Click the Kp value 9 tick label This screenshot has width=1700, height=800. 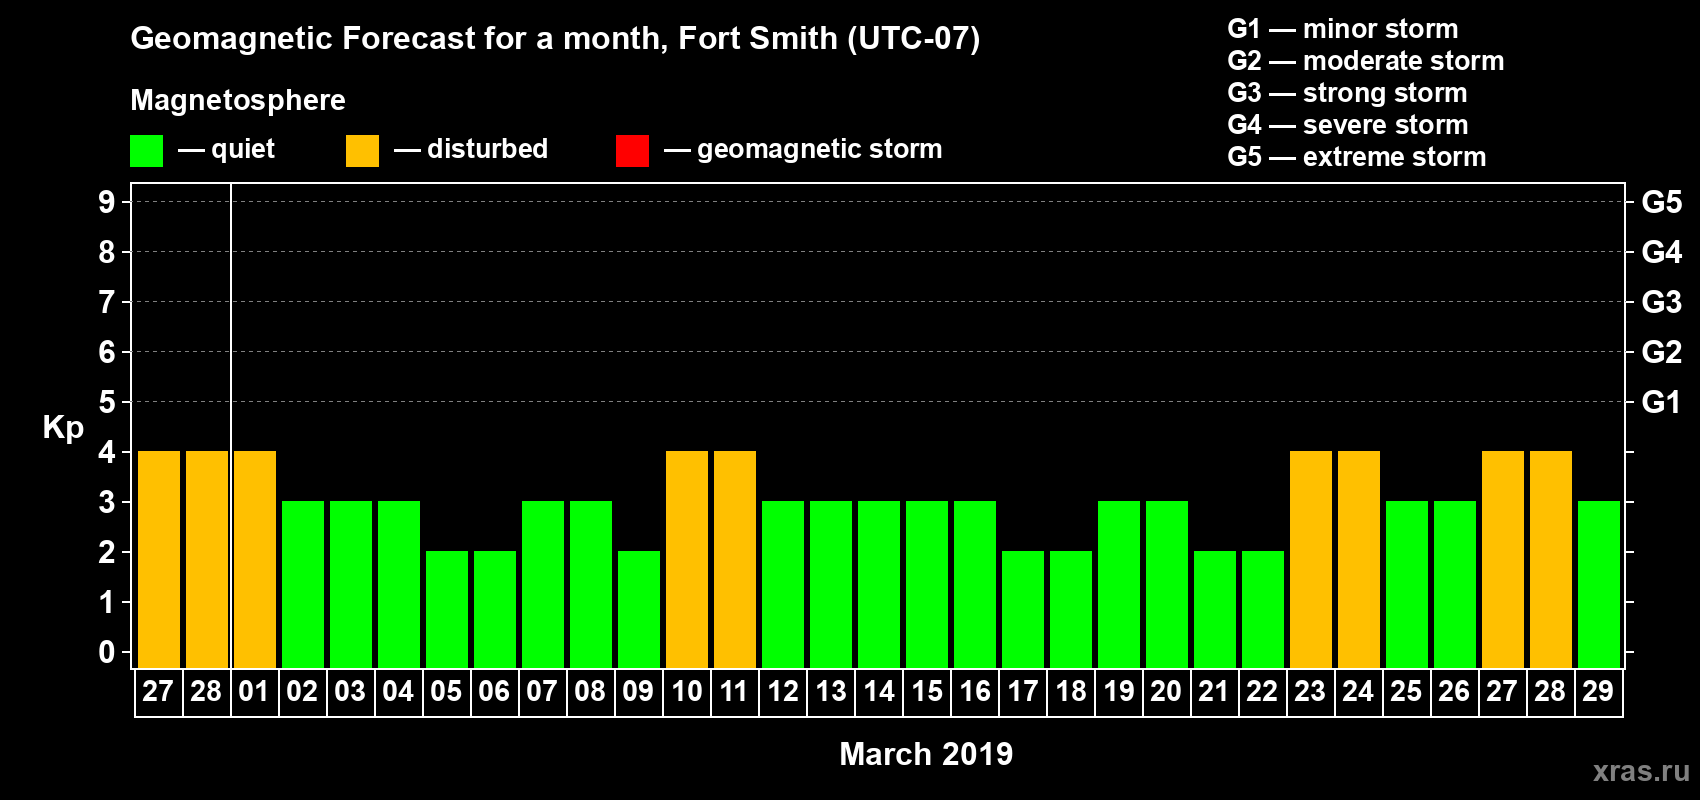click(107, 202)
